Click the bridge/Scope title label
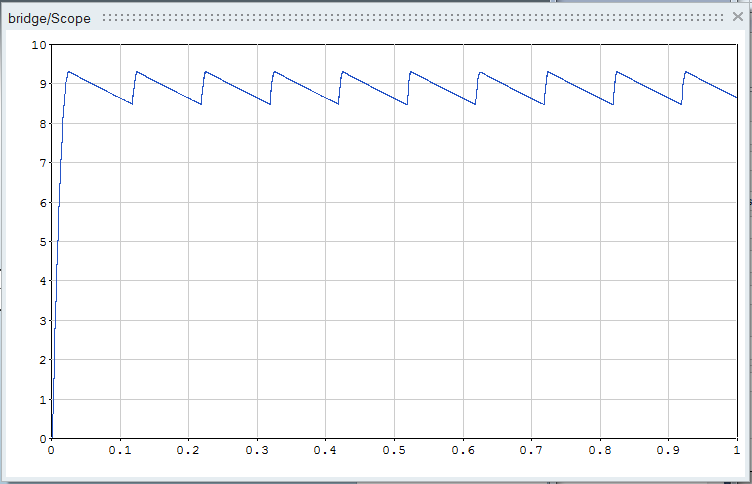 tap(50, 18)
